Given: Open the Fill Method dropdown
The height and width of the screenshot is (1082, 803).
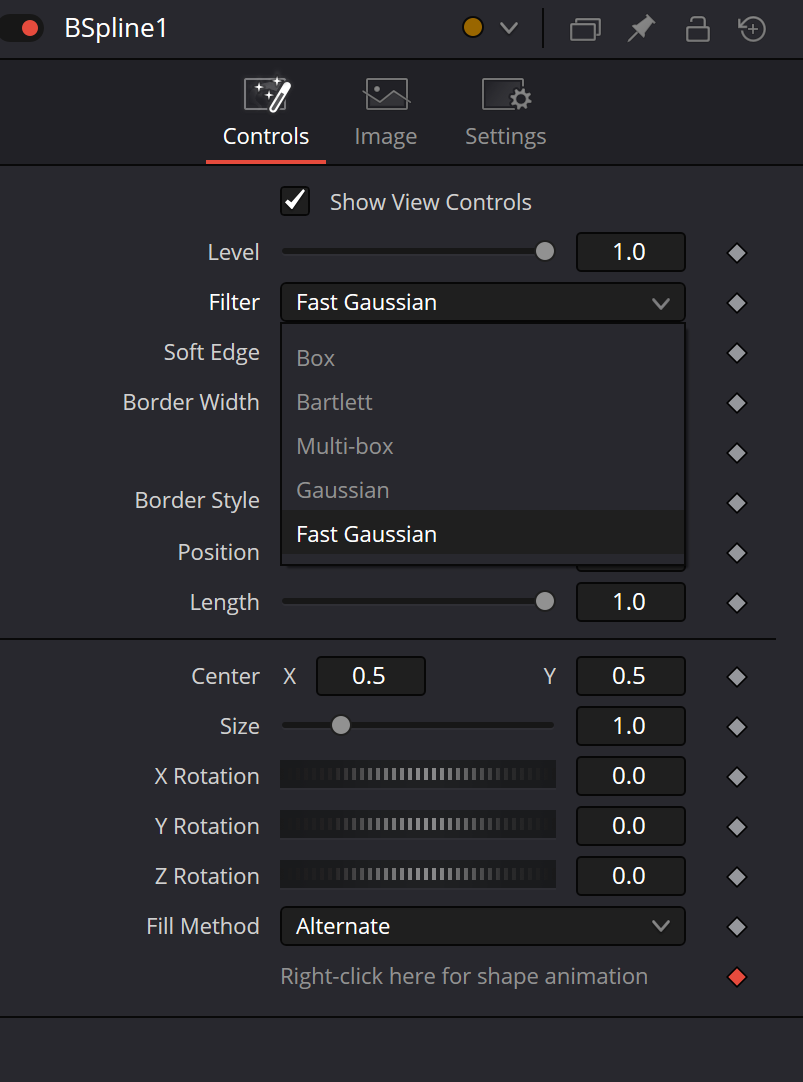Looking at the screenshot, I should 482,926.
